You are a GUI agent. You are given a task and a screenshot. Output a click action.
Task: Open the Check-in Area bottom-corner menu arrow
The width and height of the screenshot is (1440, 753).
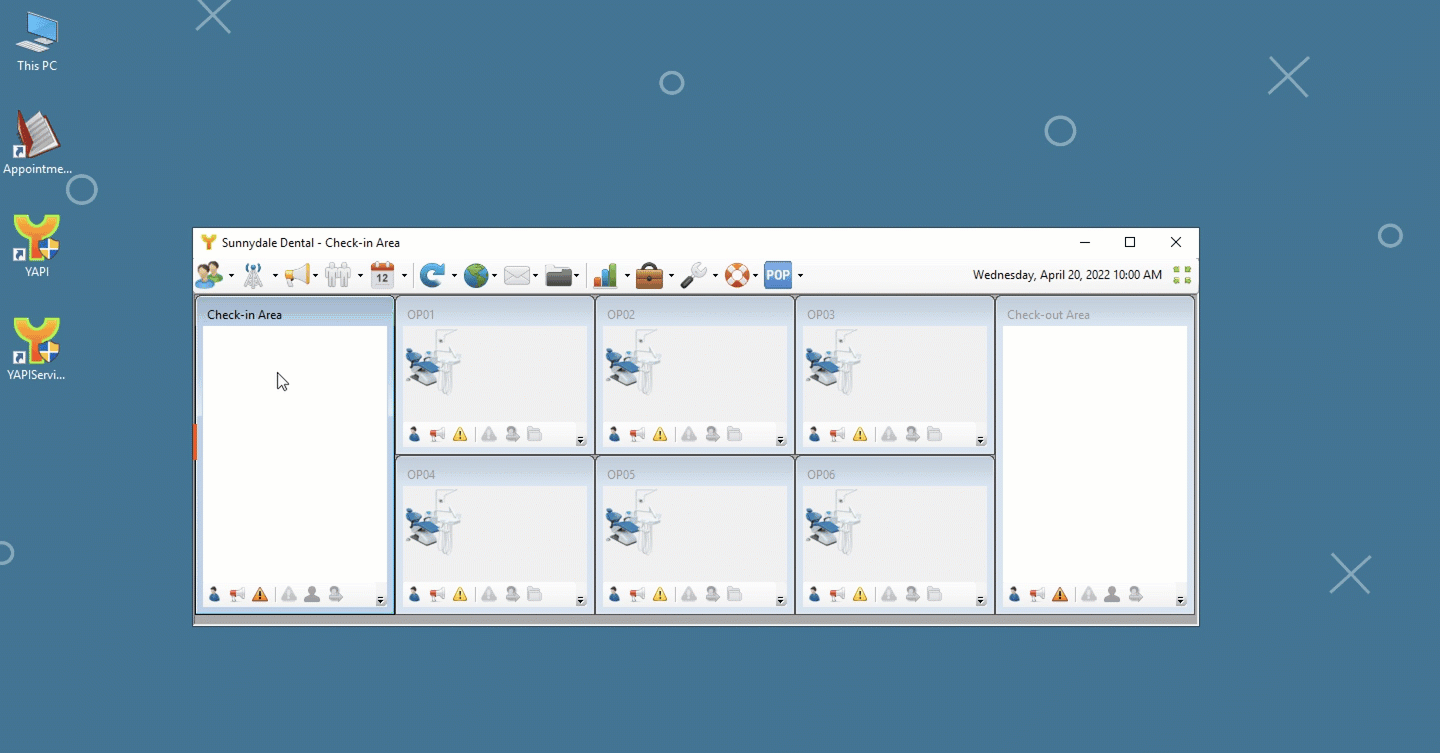click(381, 601)
